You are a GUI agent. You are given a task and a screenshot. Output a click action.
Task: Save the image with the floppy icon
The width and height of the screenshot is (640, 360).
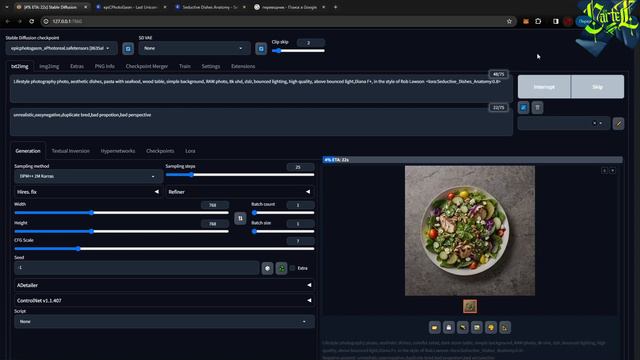pyautogui.click(x=449, y=327)
